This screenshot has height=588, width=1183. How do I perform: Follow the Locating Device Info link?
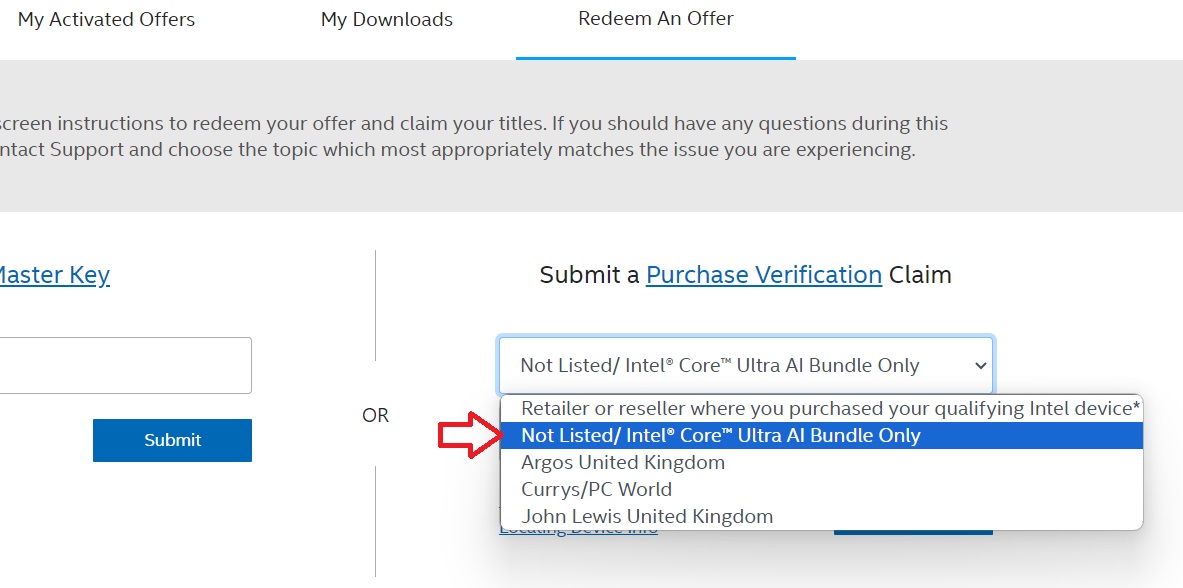pos(578,527)
